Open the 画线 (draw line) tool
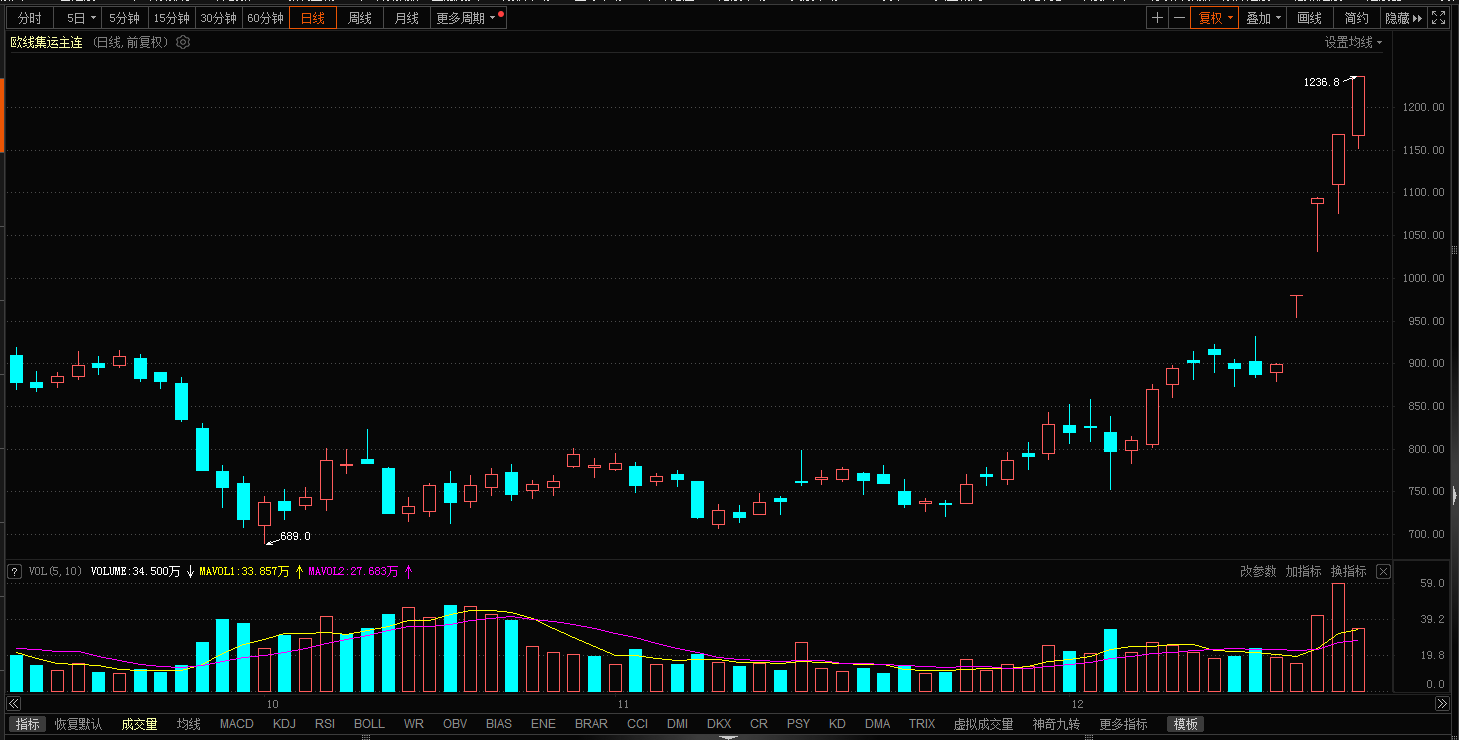This screenshot has height=740, width=1459. point(1309,17)
